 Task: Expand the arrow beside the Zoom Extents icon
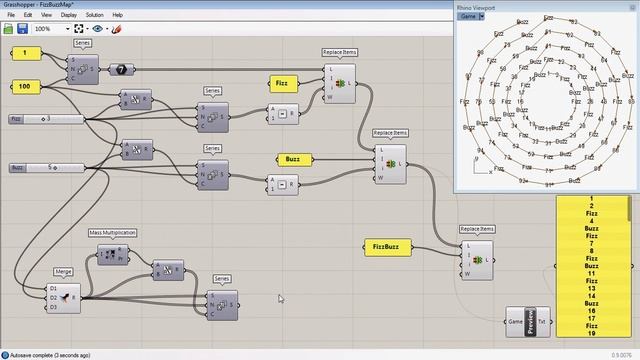87,29
